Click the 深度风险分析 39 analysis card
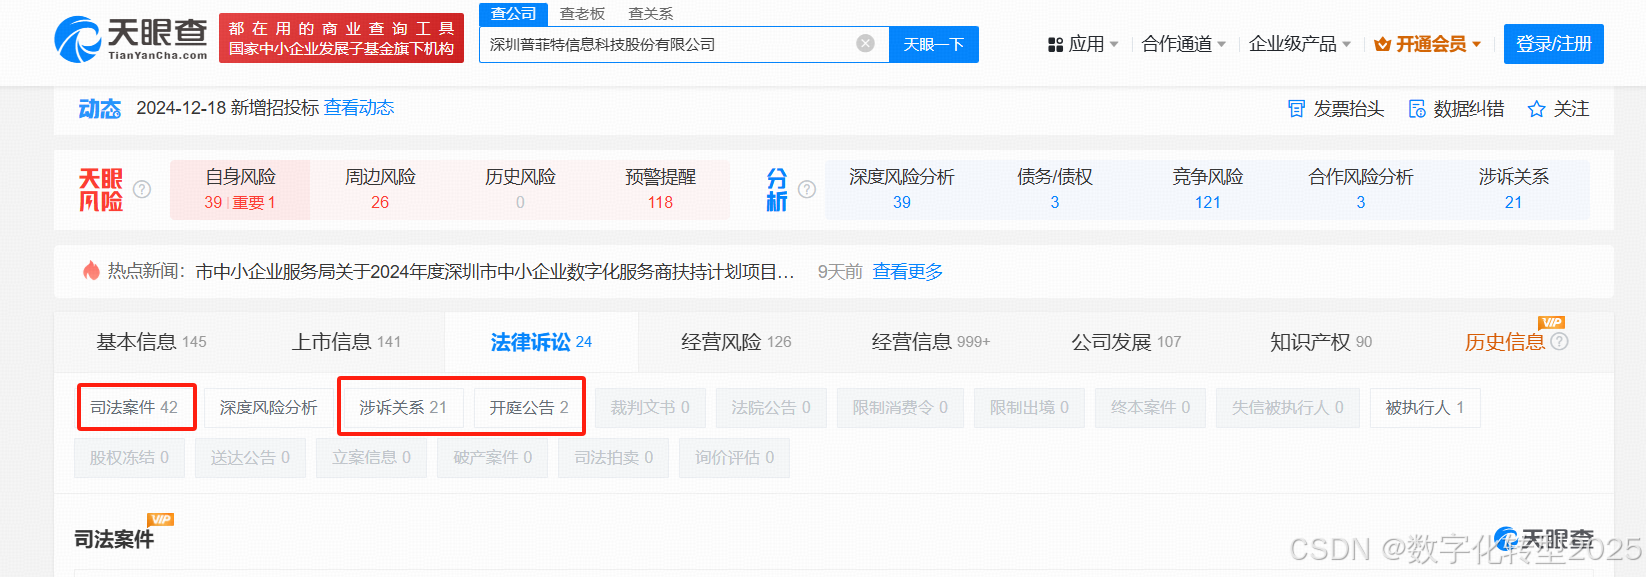1646x577 pixels. click(902, 189)
